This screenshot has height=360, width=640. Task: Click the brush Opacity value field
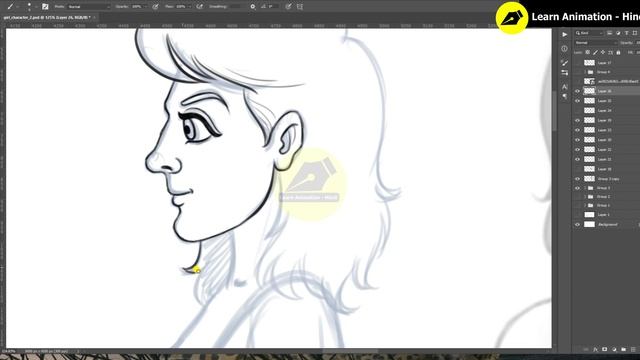[x=137, y=7]
